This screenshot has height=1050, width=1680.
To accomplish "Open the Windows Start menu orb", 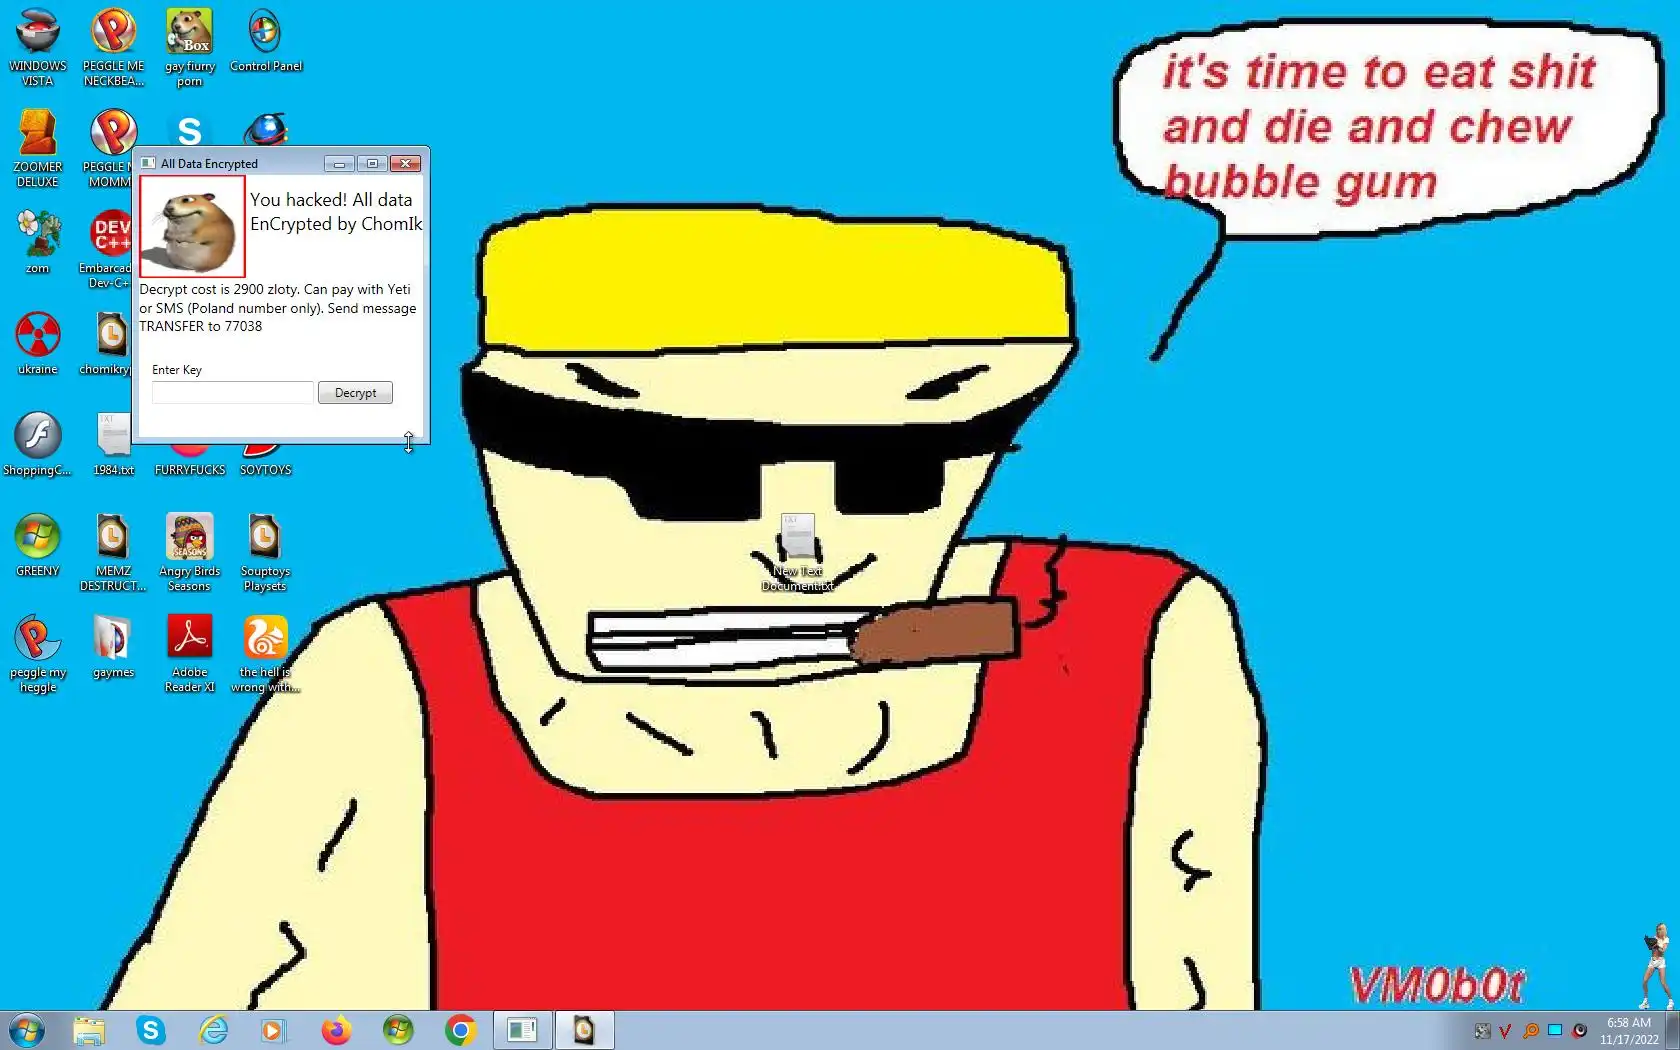I will click(27, 1030).
